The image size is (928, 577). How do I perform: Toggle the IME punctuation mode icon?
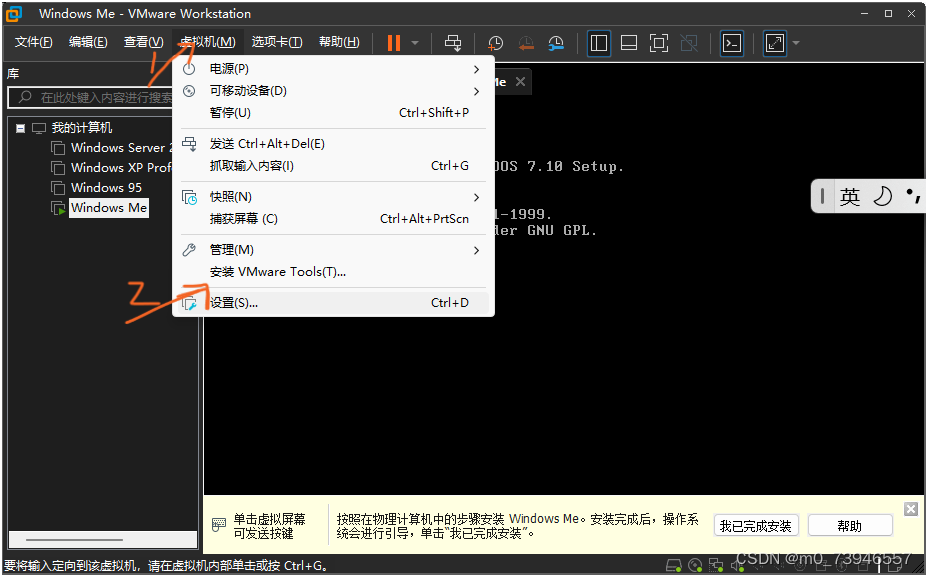[x=913, y=196]
